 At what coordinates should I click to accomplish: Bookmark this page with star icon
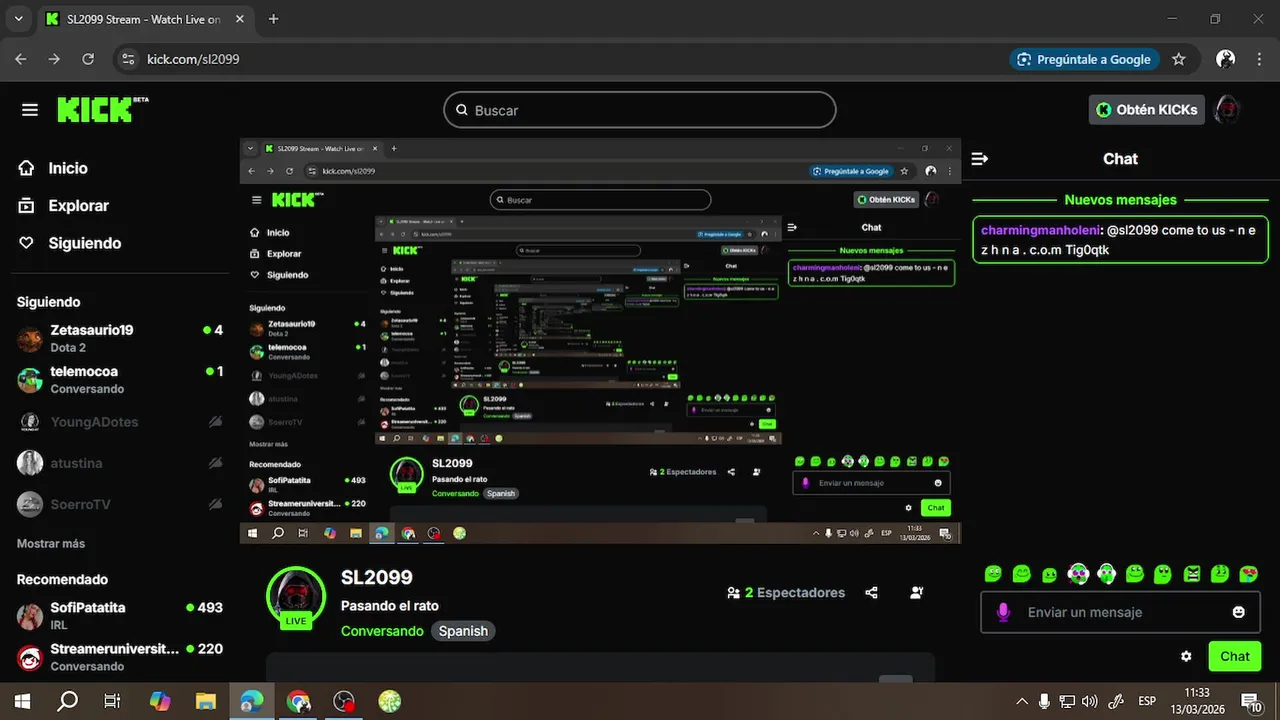coord(1179,59)
